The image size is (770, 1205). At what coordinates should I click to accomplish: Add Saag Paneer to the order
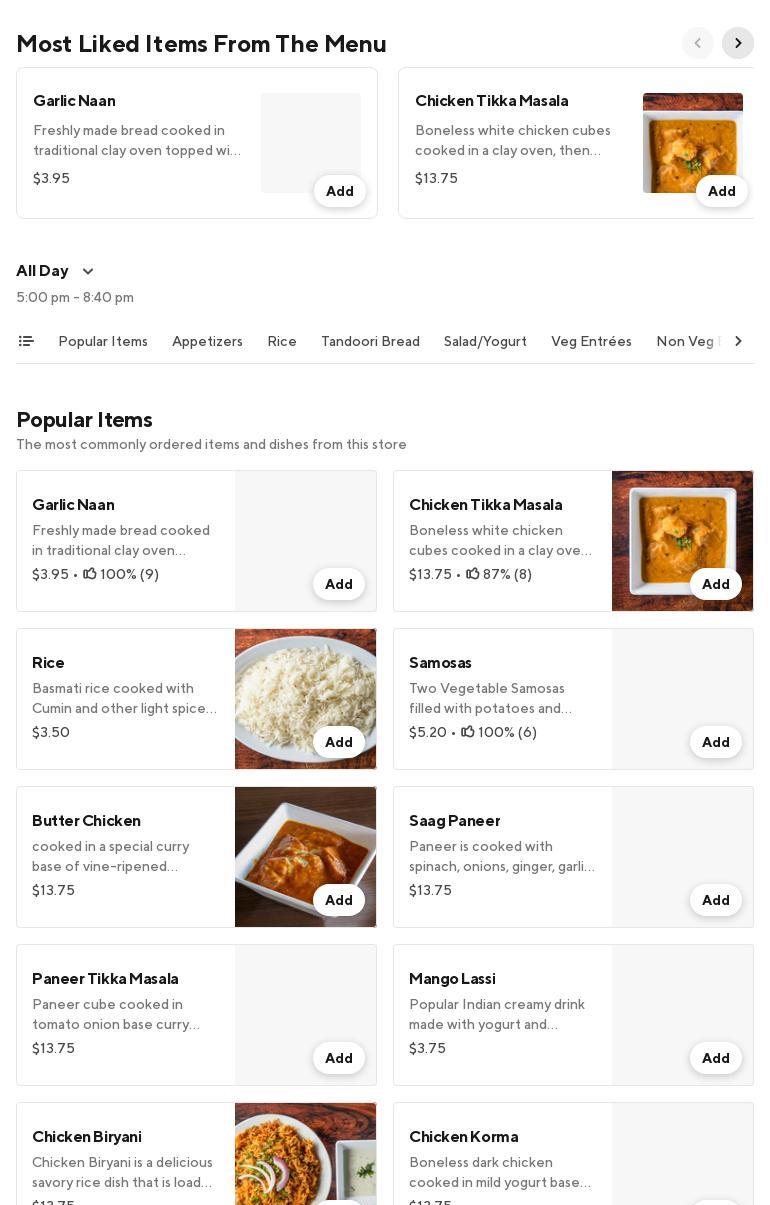(x=716, y=900)
